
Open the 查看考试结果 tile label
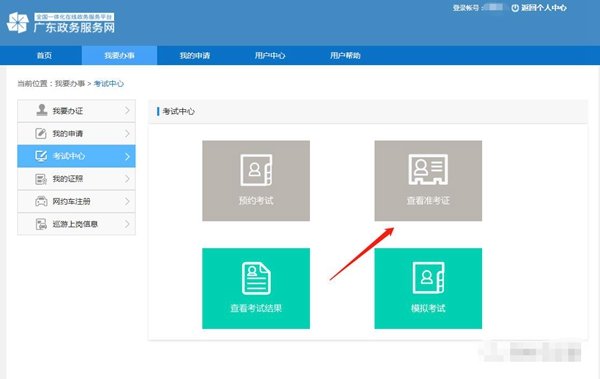[256, 308]
